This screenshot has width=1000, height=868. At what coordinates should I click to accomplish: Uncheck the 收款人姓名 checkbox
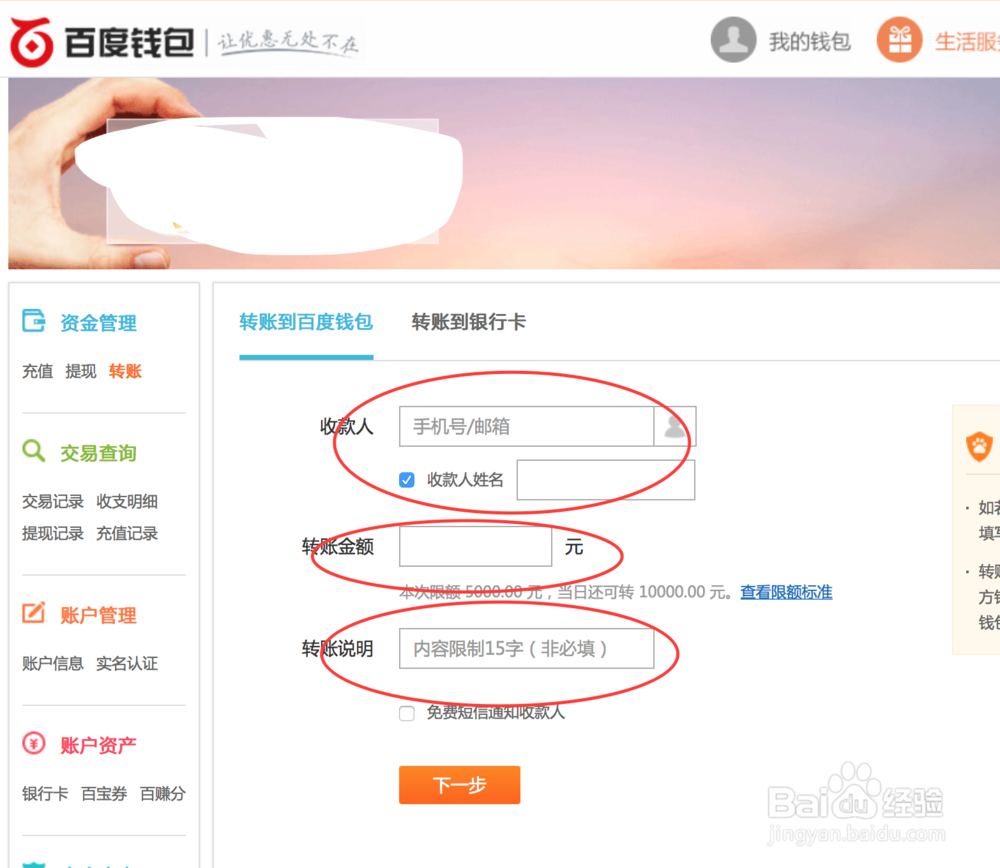click(x=407, y=480)
